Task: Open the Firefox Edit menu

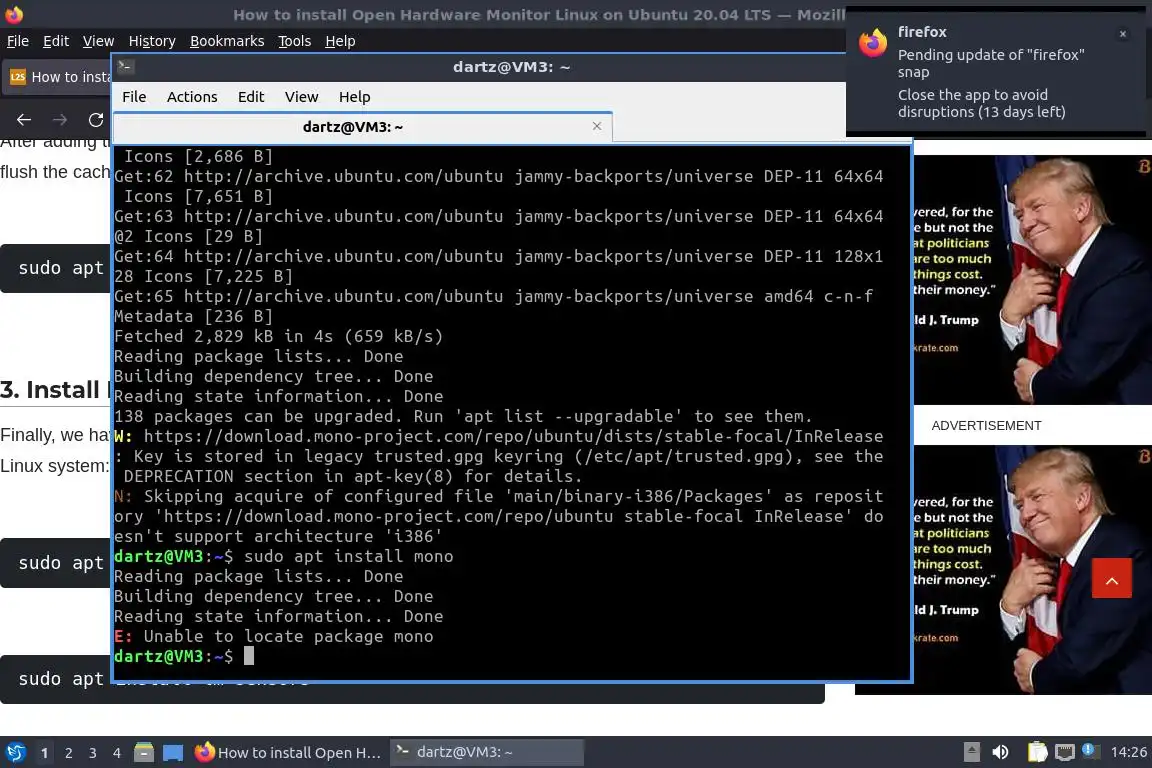Action: (x=56, y=41)
